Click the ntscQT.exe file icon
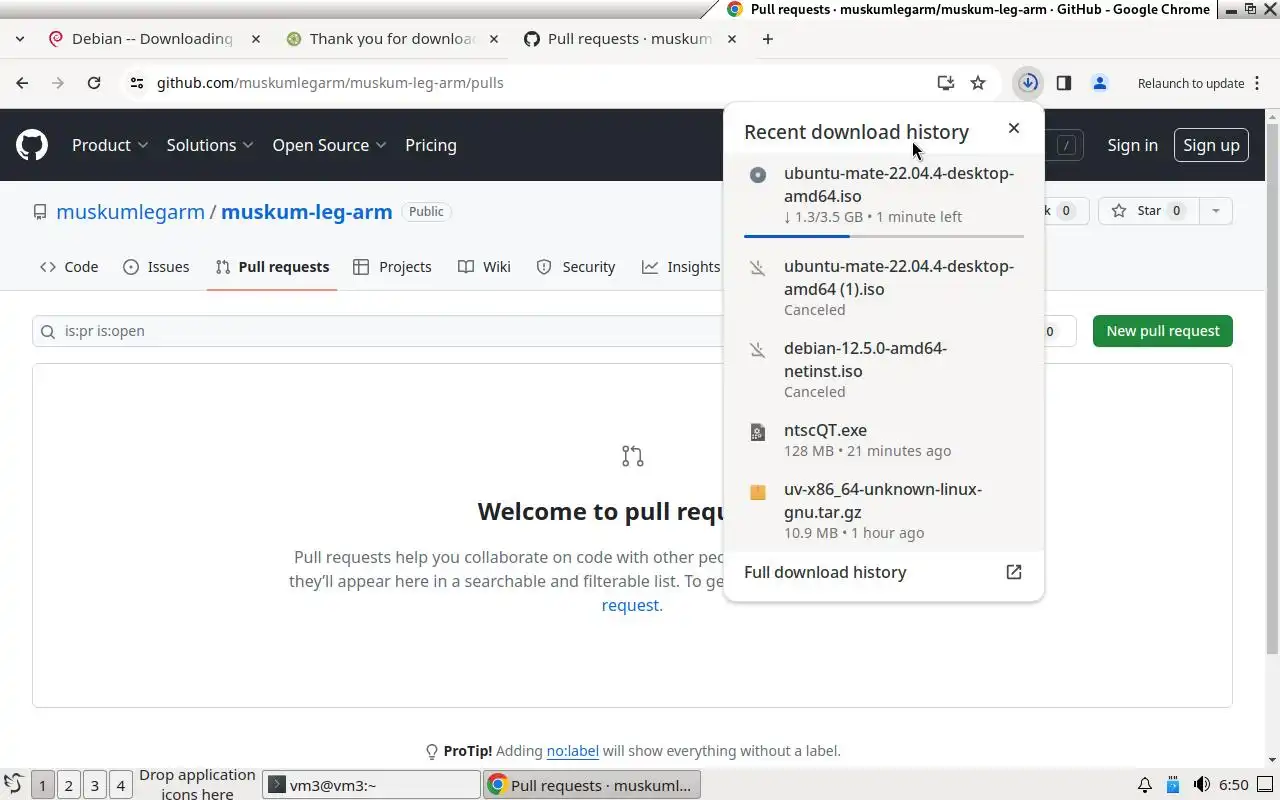 (758, 432)
